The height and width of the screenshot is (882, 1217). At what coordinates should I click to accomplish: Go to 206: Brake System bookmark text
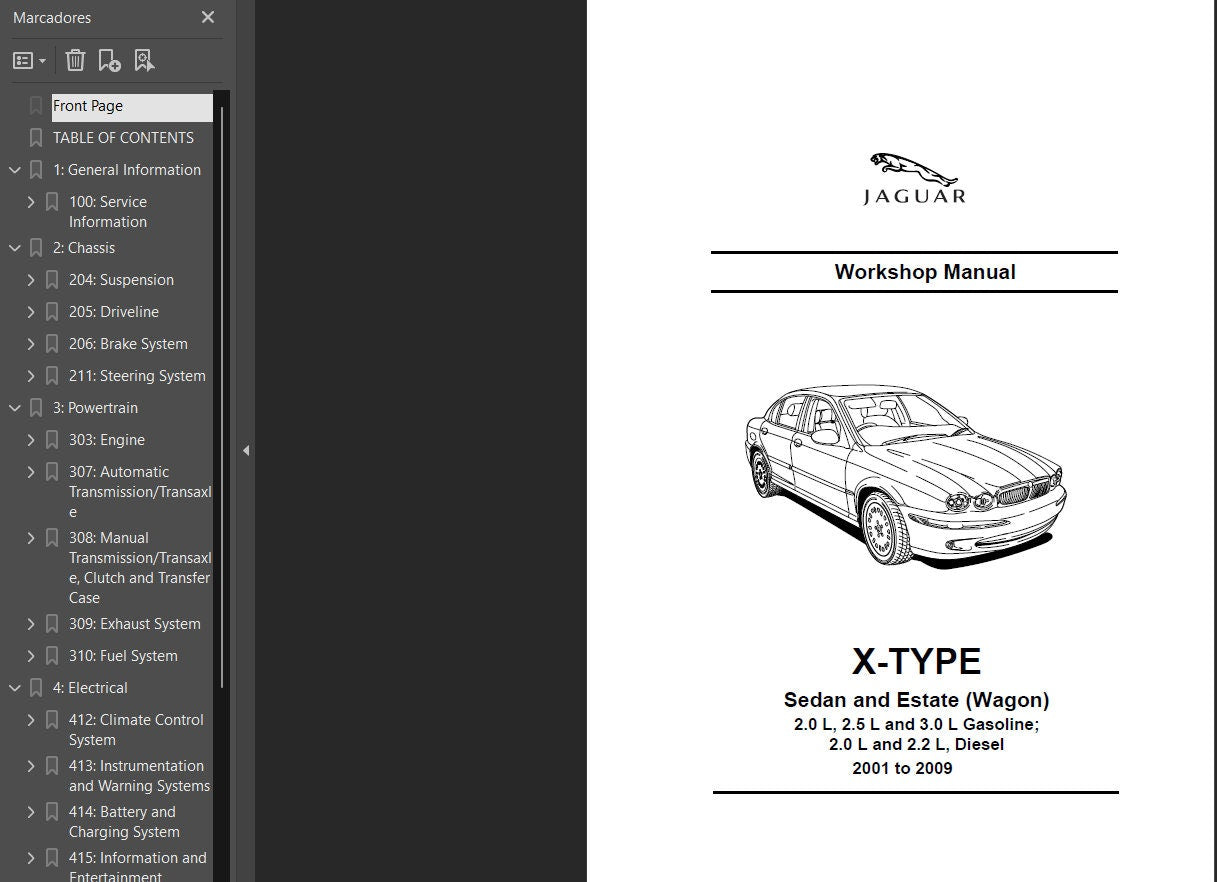pyautogui.click(x=128, y=344)
